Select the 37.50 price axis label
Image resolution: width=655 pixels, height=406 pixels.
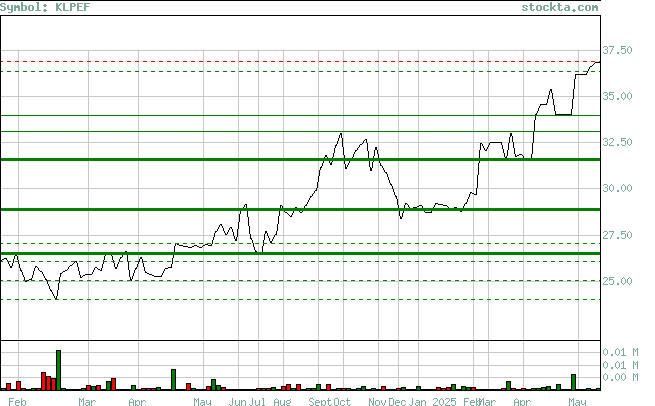(617, 51)
